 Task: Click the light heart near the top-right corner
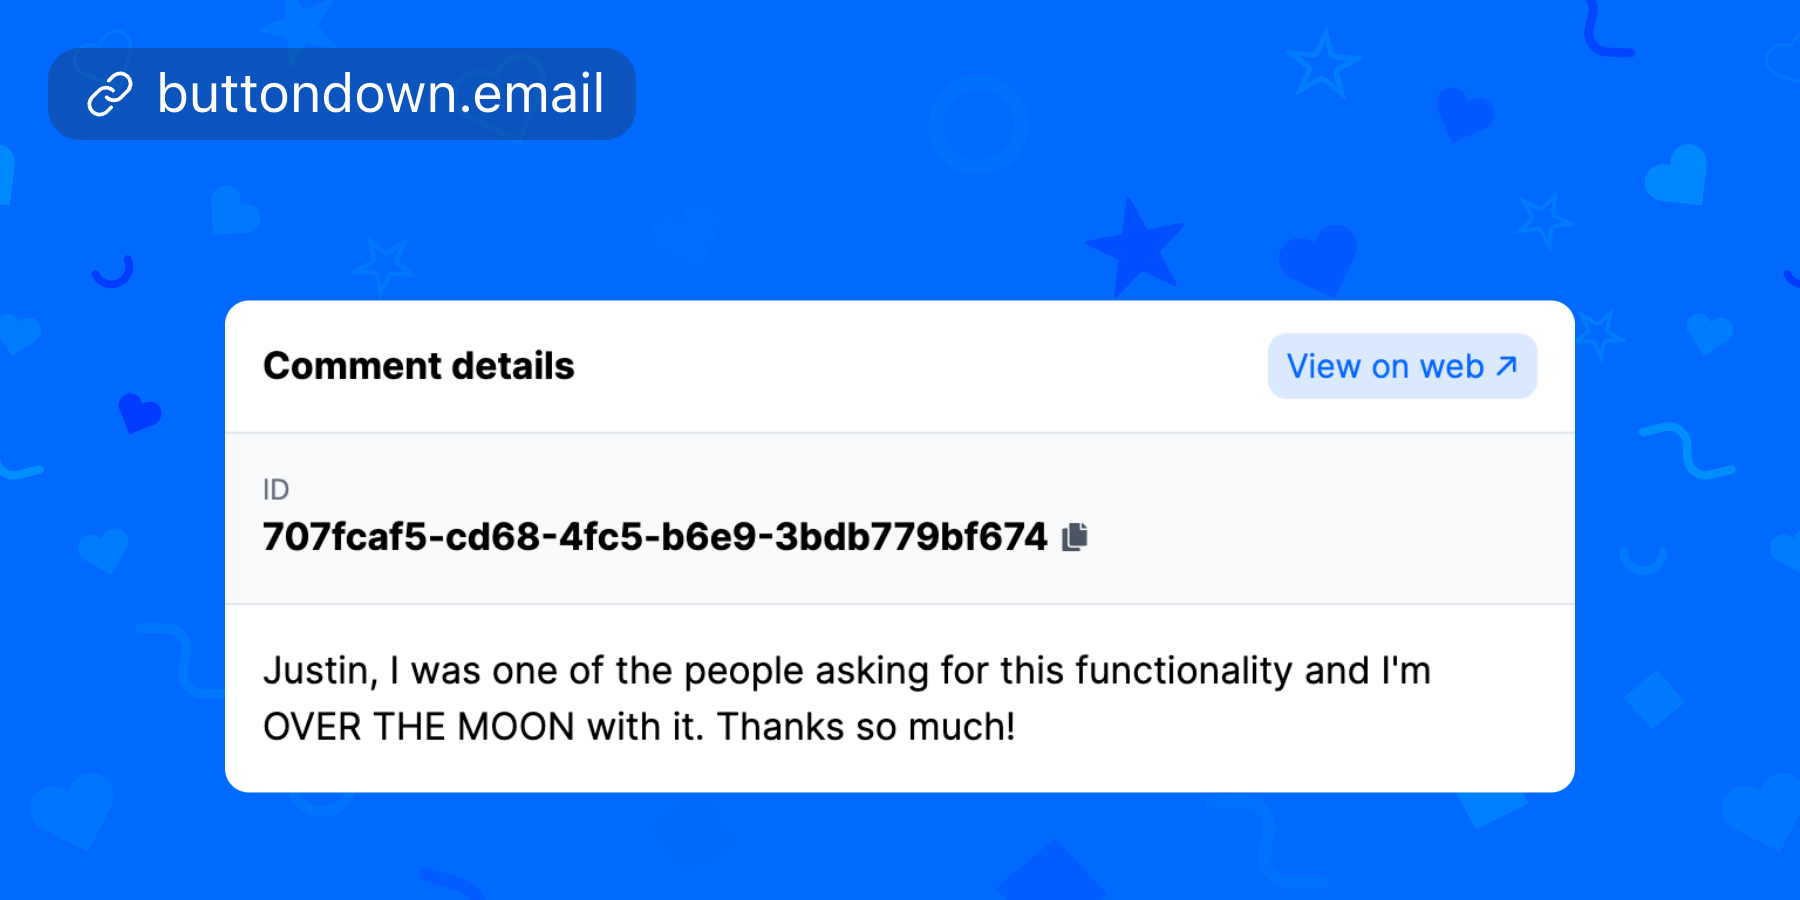click(1677, 175)
